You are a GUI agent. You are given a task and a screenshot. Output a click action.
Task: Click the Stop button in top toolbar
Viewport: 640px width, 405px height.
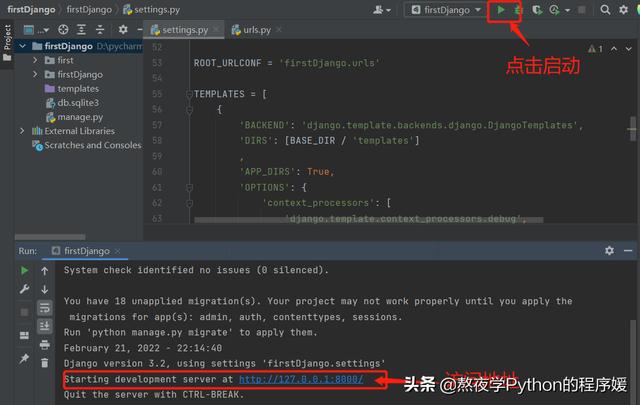[x=582, y=10]
